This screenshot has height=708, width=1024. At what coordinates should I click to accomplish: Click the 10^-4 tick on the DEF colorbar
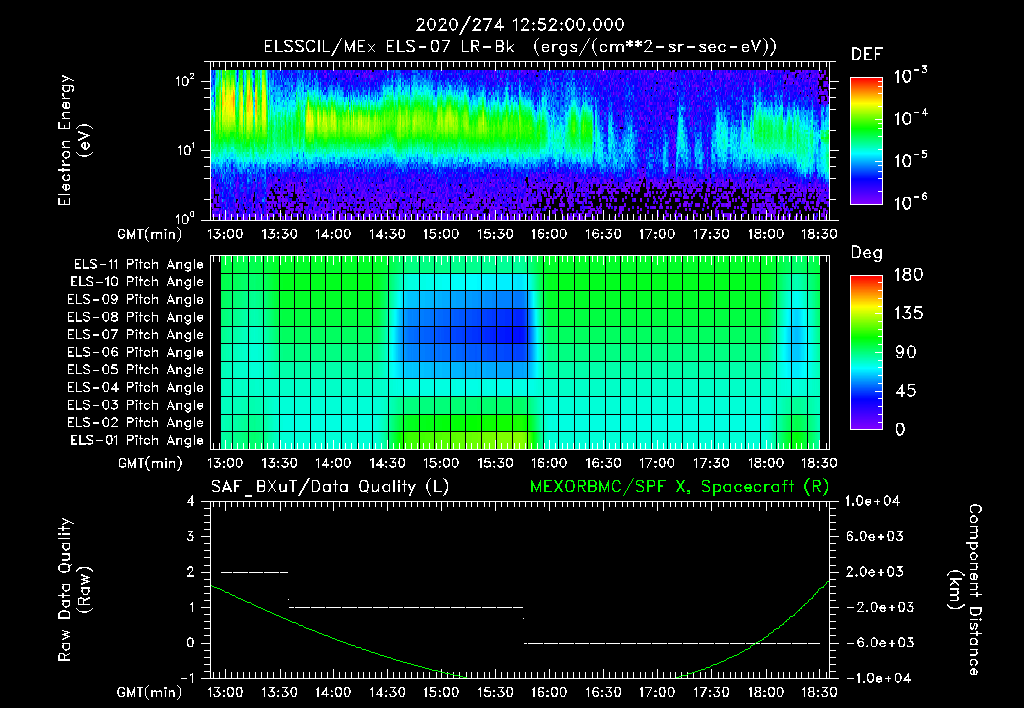click(x=911, y=118)
